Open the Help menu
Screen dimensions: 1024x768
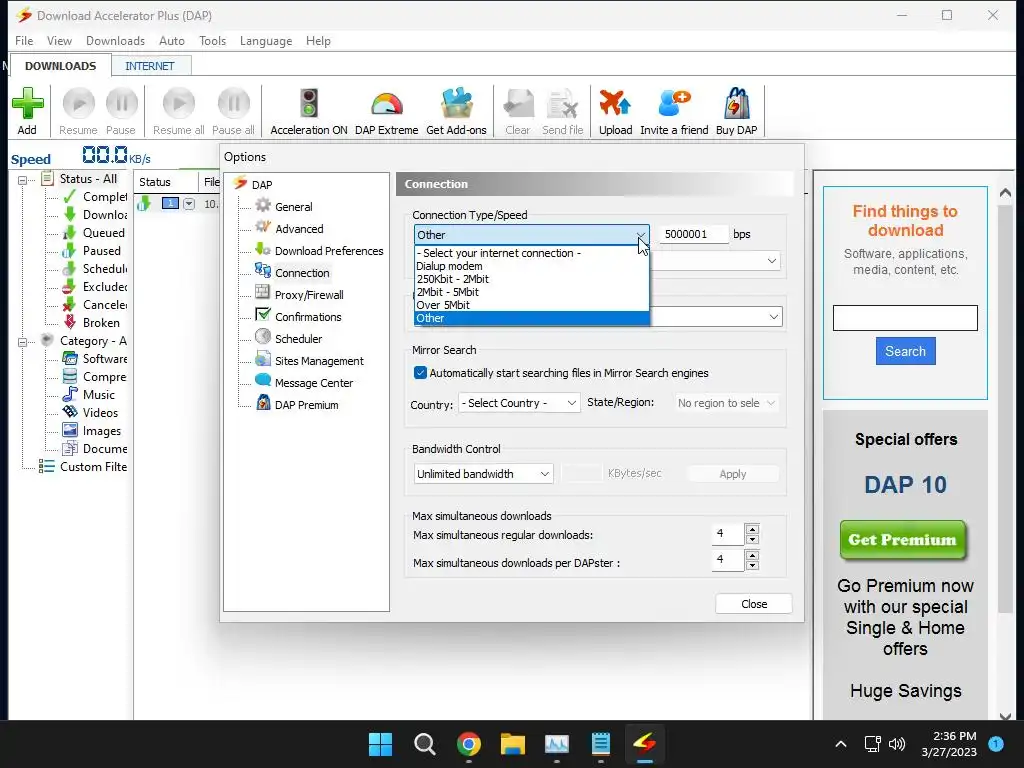318,40
